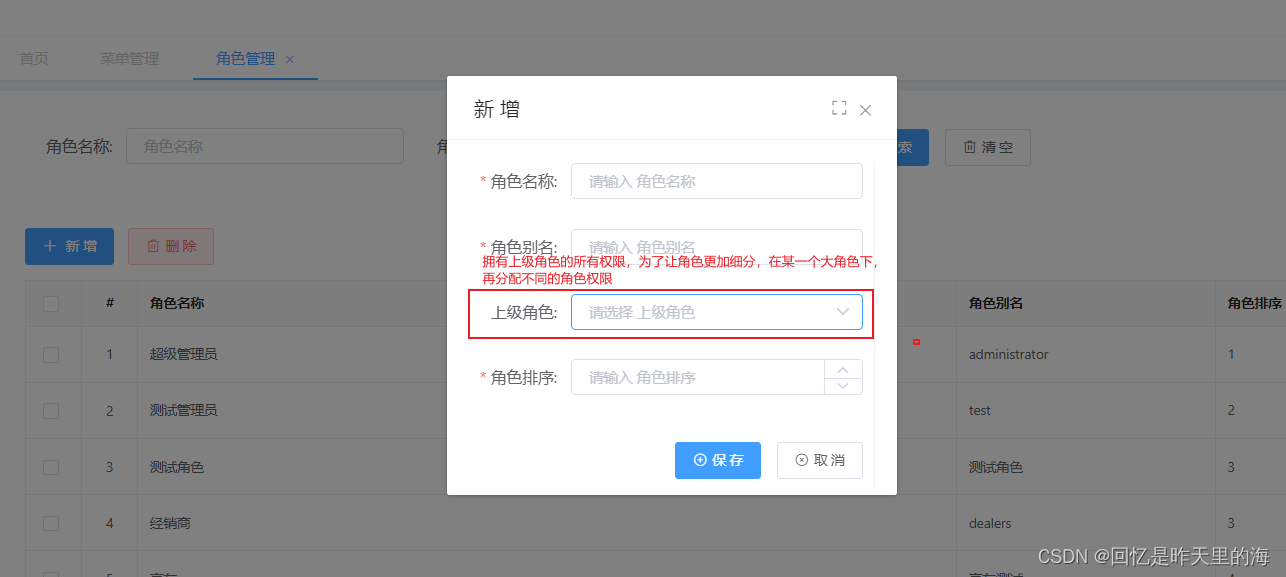
Task: Check the 测试角色 row checkbox
Action: [51, 467]
